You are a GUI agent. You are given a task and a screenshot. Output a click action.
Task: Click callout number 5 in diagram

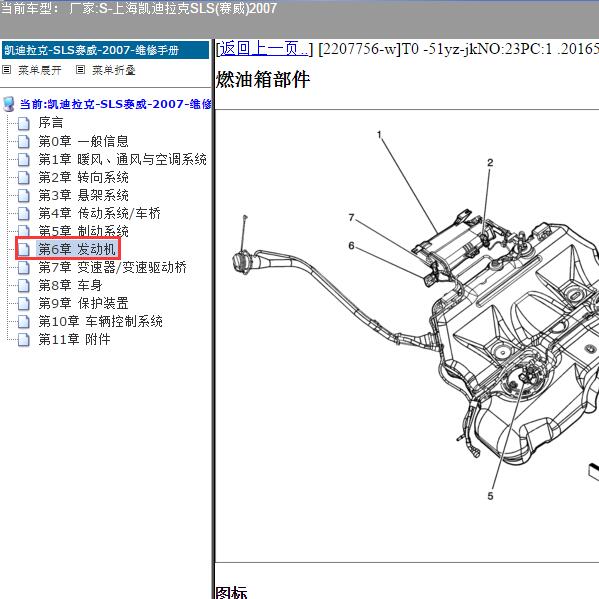[x=491, y=496]
